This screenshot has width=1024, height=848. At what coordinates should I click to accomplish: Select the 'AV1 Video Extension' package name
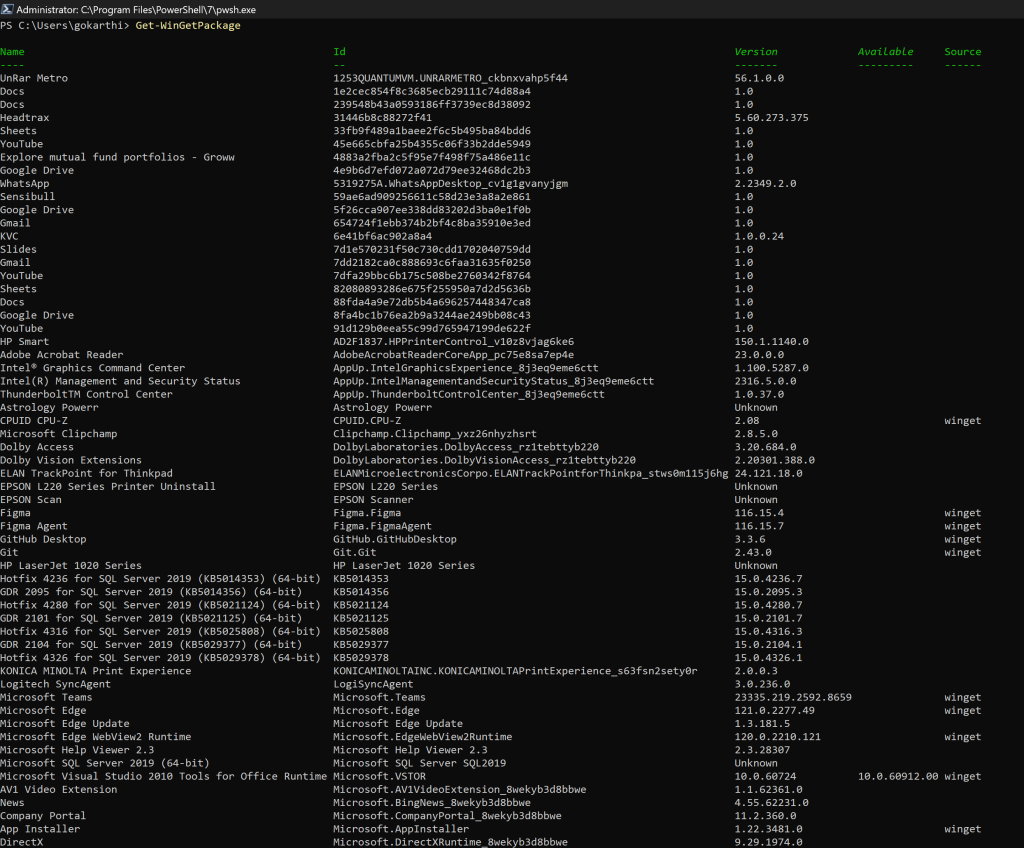59,789
